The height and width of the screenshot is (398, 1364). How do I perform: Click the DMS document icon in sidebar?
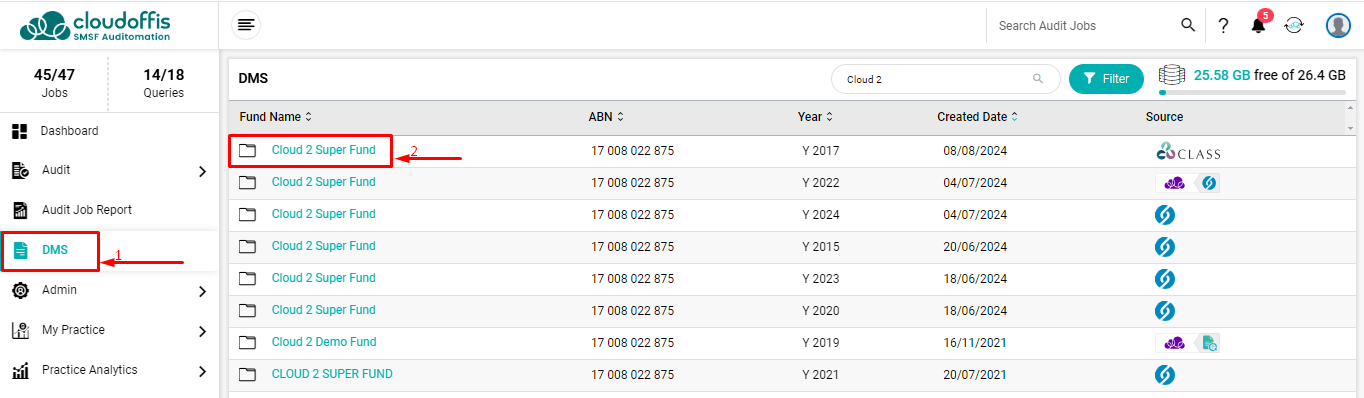point(20,250)
